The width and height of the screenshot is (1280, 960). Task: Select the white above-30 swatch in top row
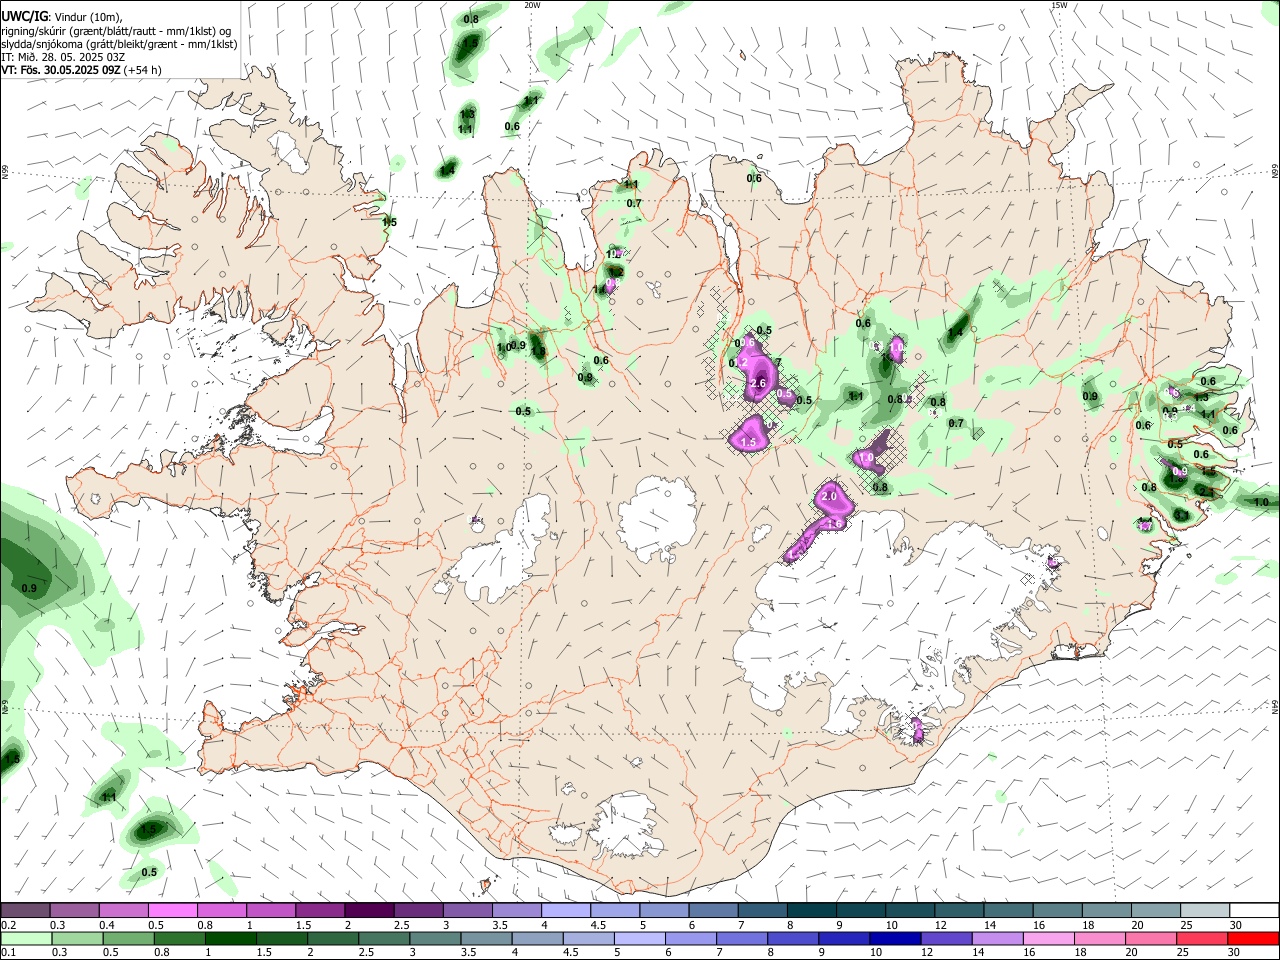click(x=1254, y=910)
